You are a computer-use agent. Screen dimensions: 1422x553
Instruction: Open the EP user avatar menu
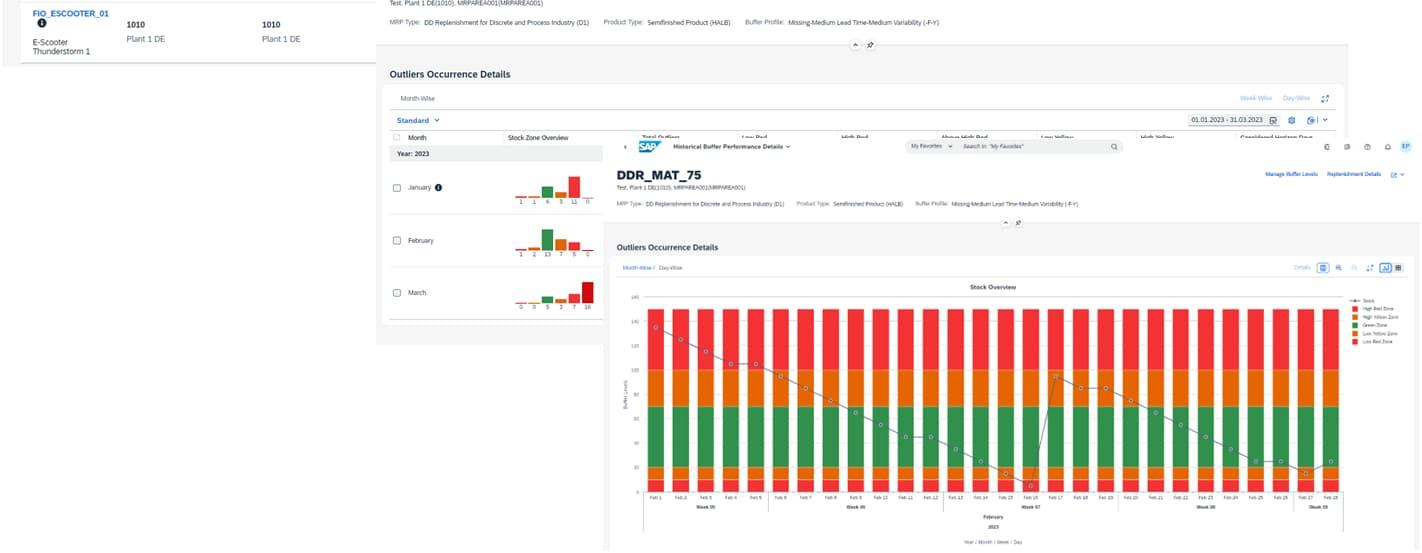pos(1405,146)
